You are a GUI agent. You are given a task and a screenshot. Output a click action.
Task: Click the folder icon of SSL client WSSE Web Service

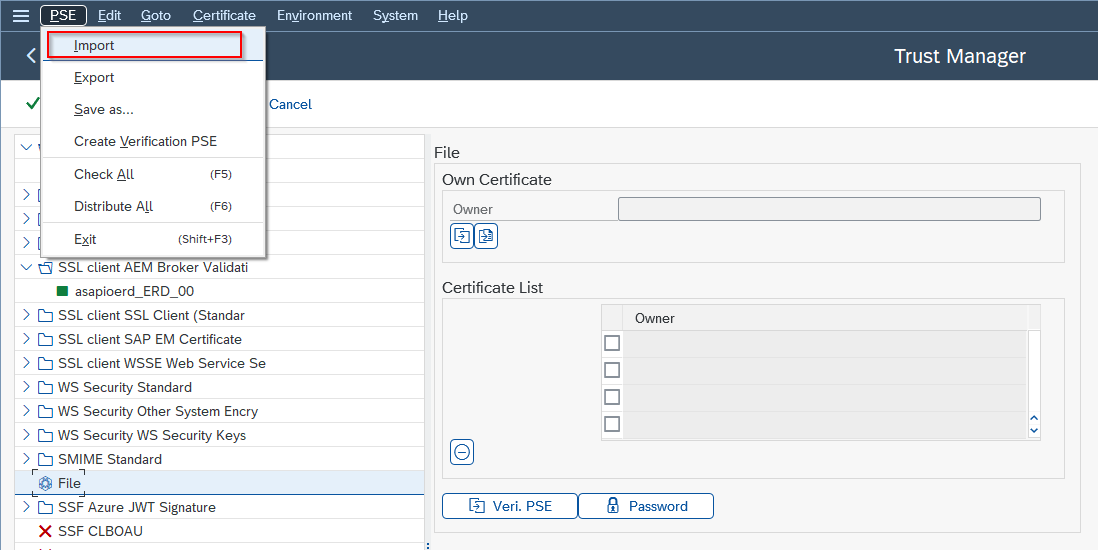point(46,363)
